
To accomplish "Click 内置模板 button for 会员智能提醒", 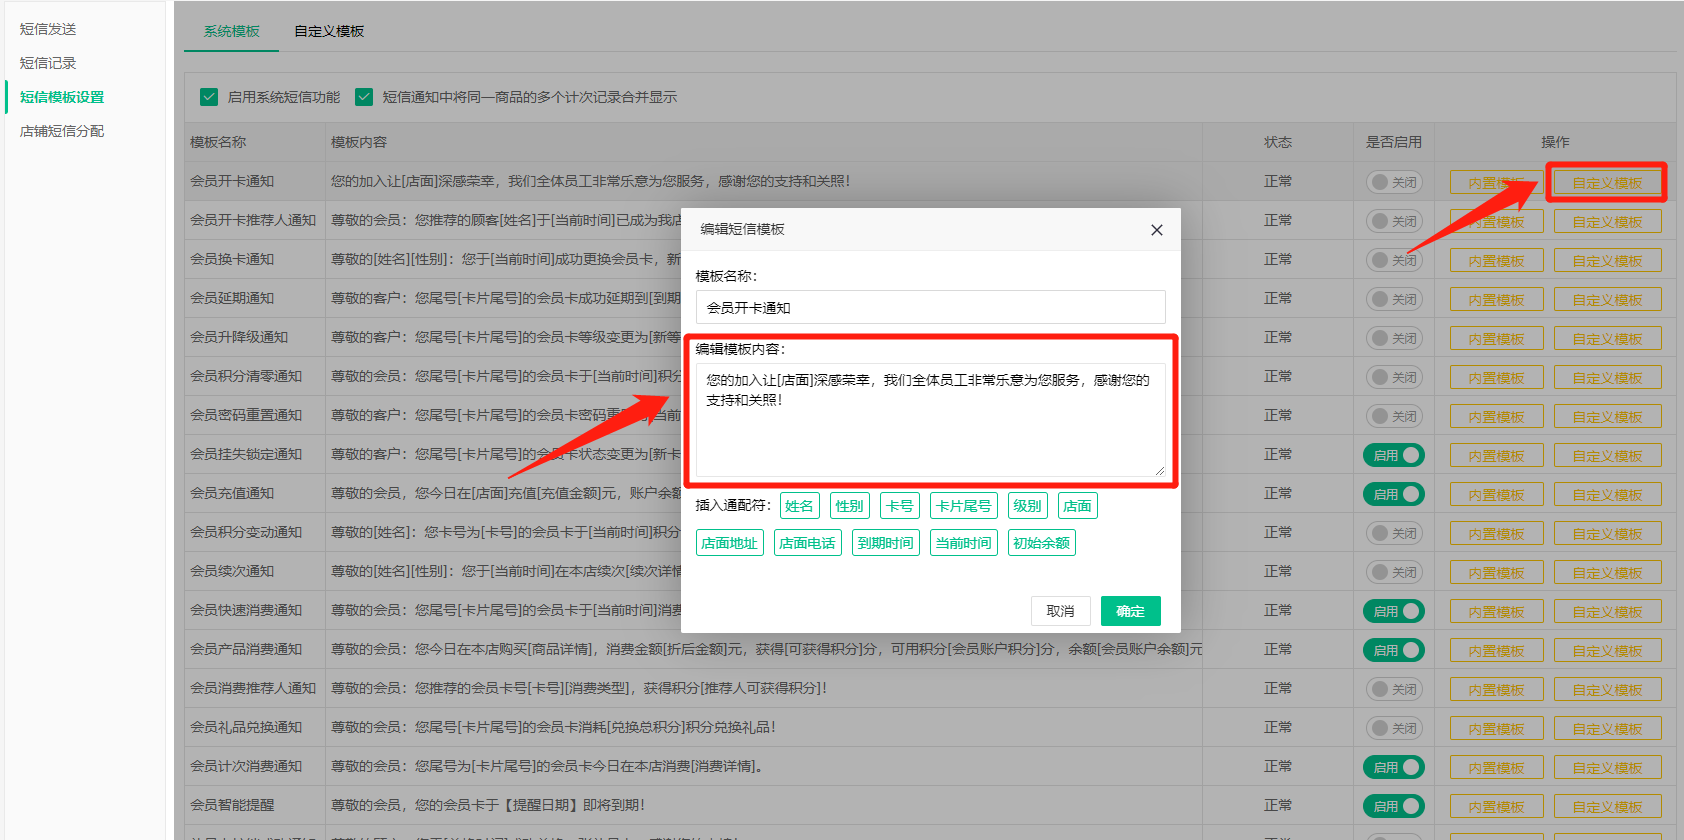I will (x=1496, y=807).
